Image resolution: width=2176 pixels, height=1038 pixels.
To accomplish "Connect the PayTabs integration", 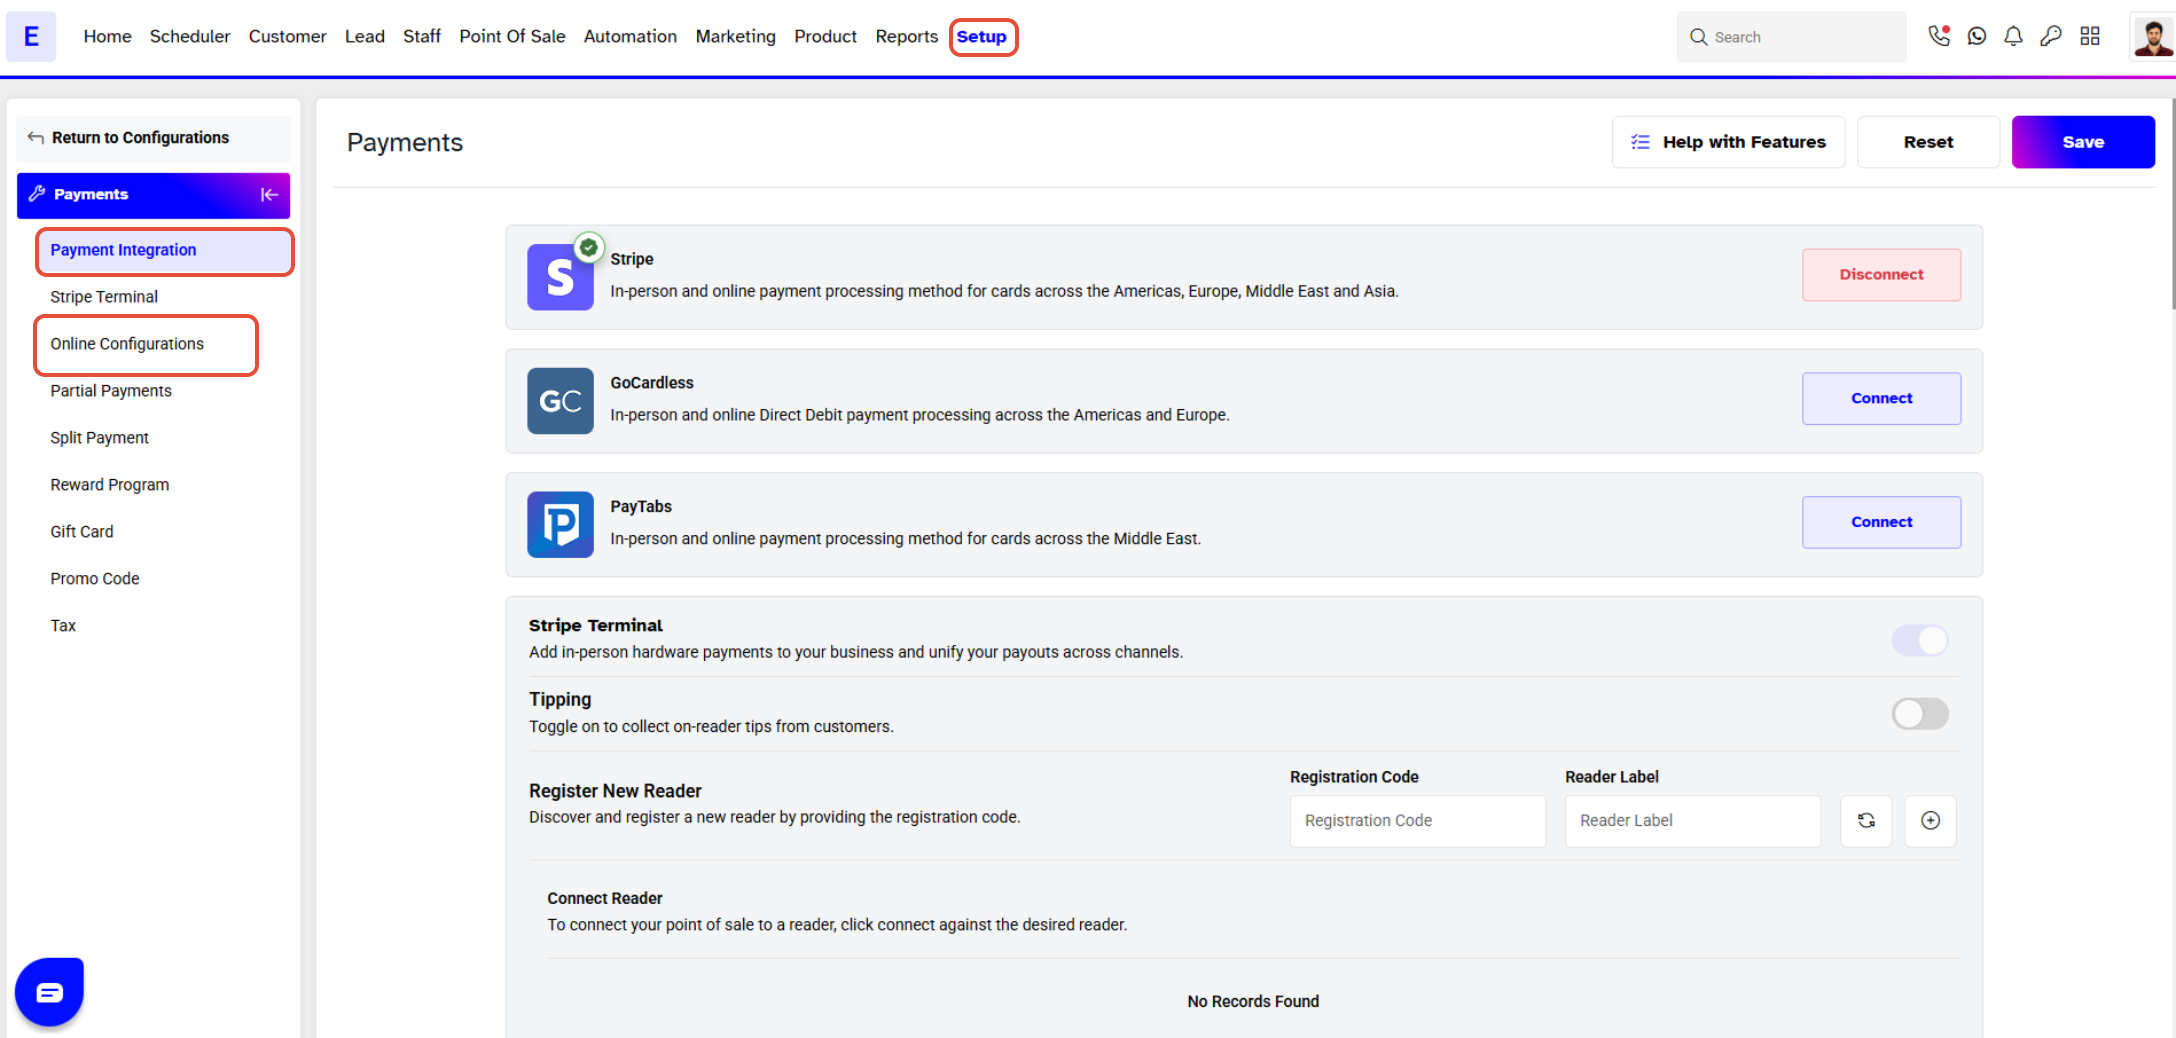I will click(x=1881, y=522).
